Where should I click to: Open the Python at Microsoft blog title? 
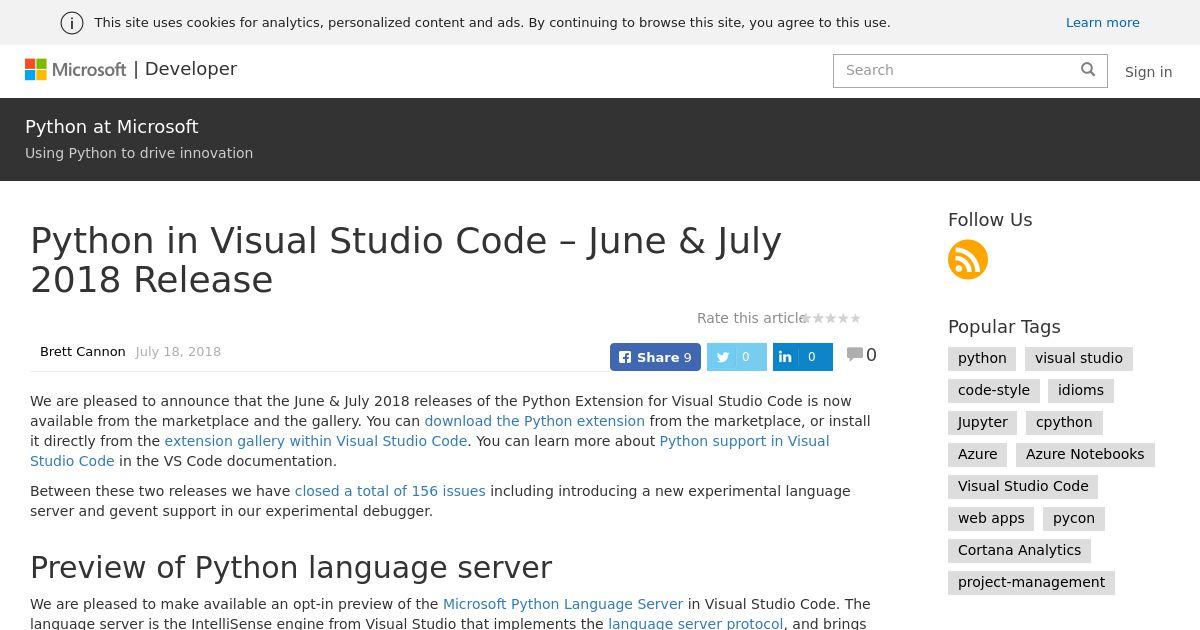[112, 127]
